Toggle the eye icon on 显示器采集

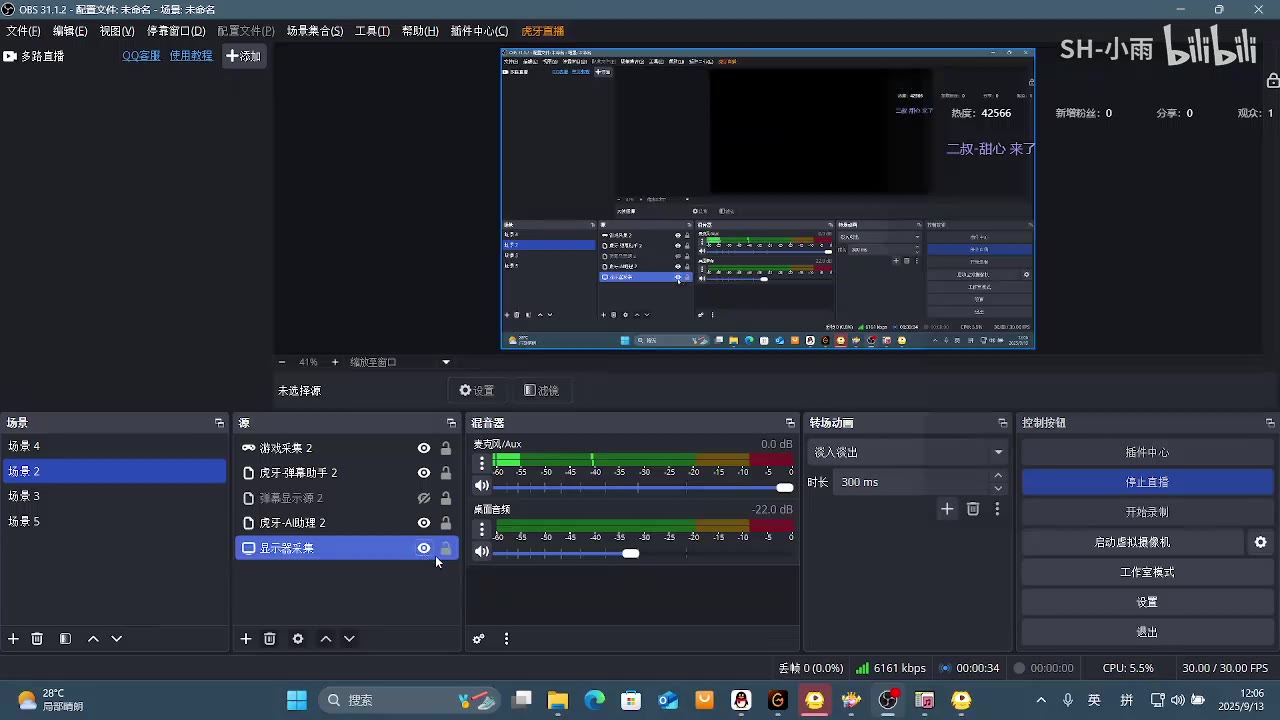click(424, 548)
